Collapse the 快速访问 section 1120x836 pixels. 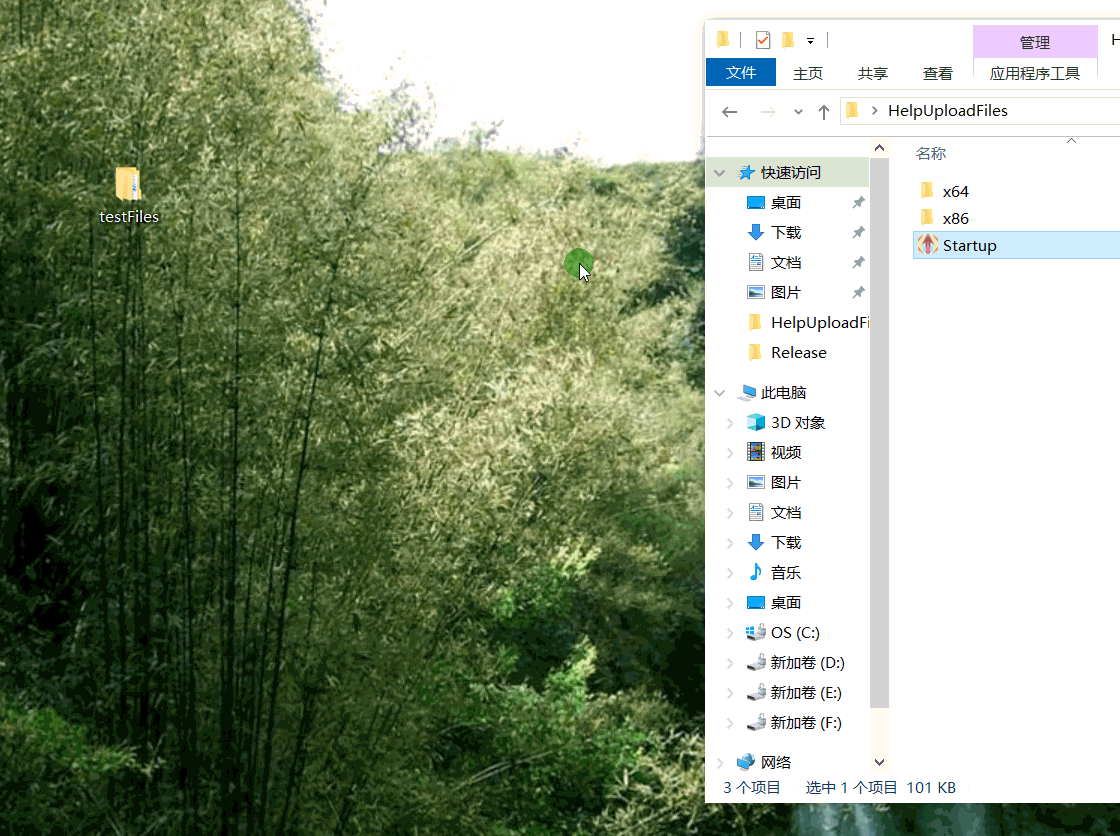pyautogui.click(x=719, y=173)
